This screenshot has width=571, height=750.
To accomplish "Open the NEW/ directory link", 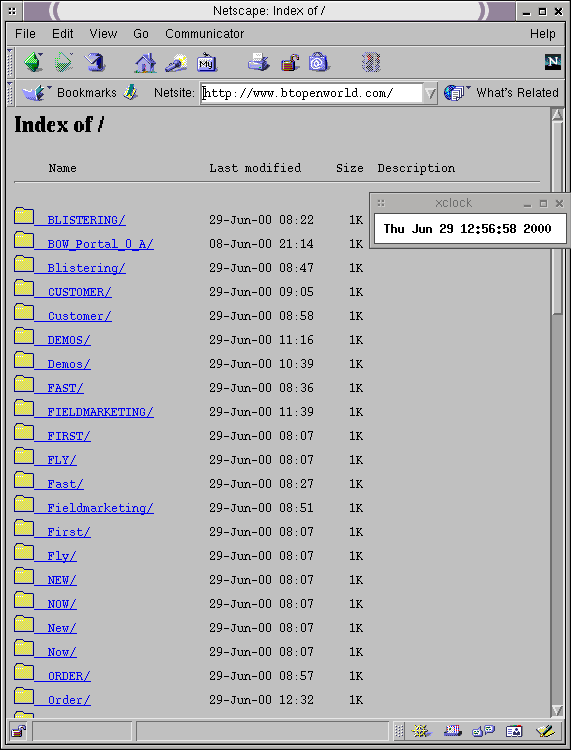I will pos(62,580).
